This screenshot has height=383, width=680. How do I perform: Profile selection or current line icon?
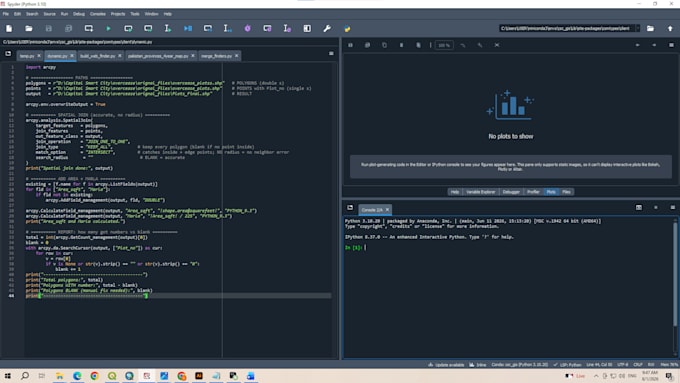[x=287, y=29]
